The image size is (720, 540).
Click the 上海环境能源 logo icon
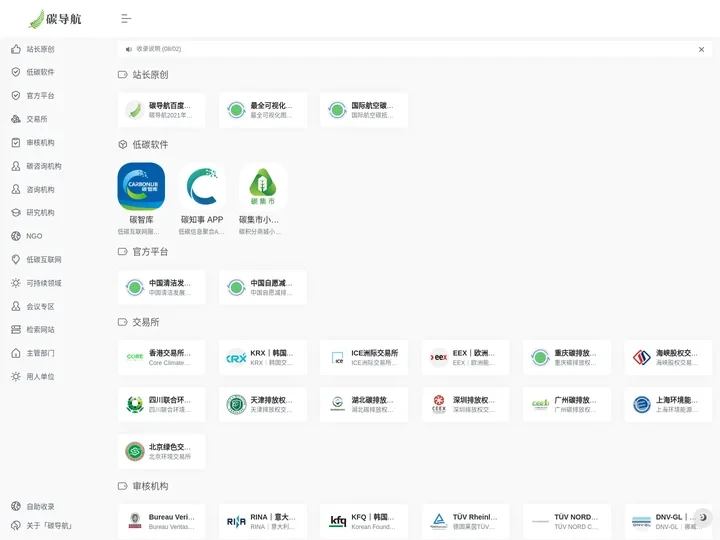point(641,405)
